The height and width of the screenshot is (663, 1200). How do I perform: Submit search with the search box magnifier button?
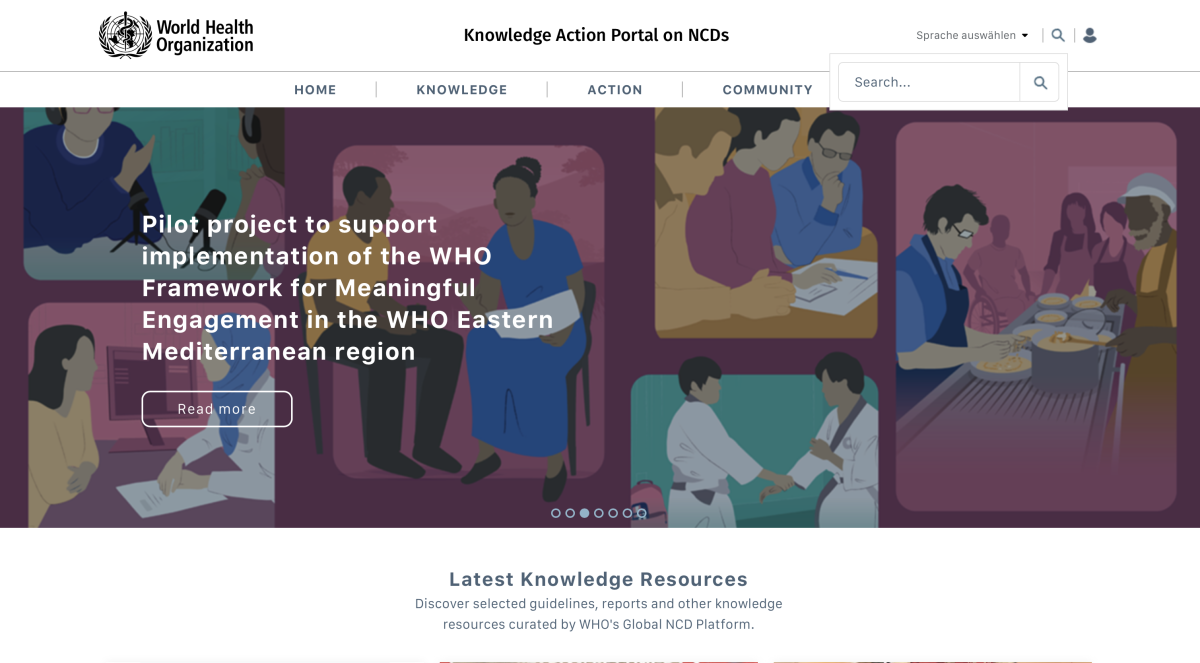[x=1040, y=82]
